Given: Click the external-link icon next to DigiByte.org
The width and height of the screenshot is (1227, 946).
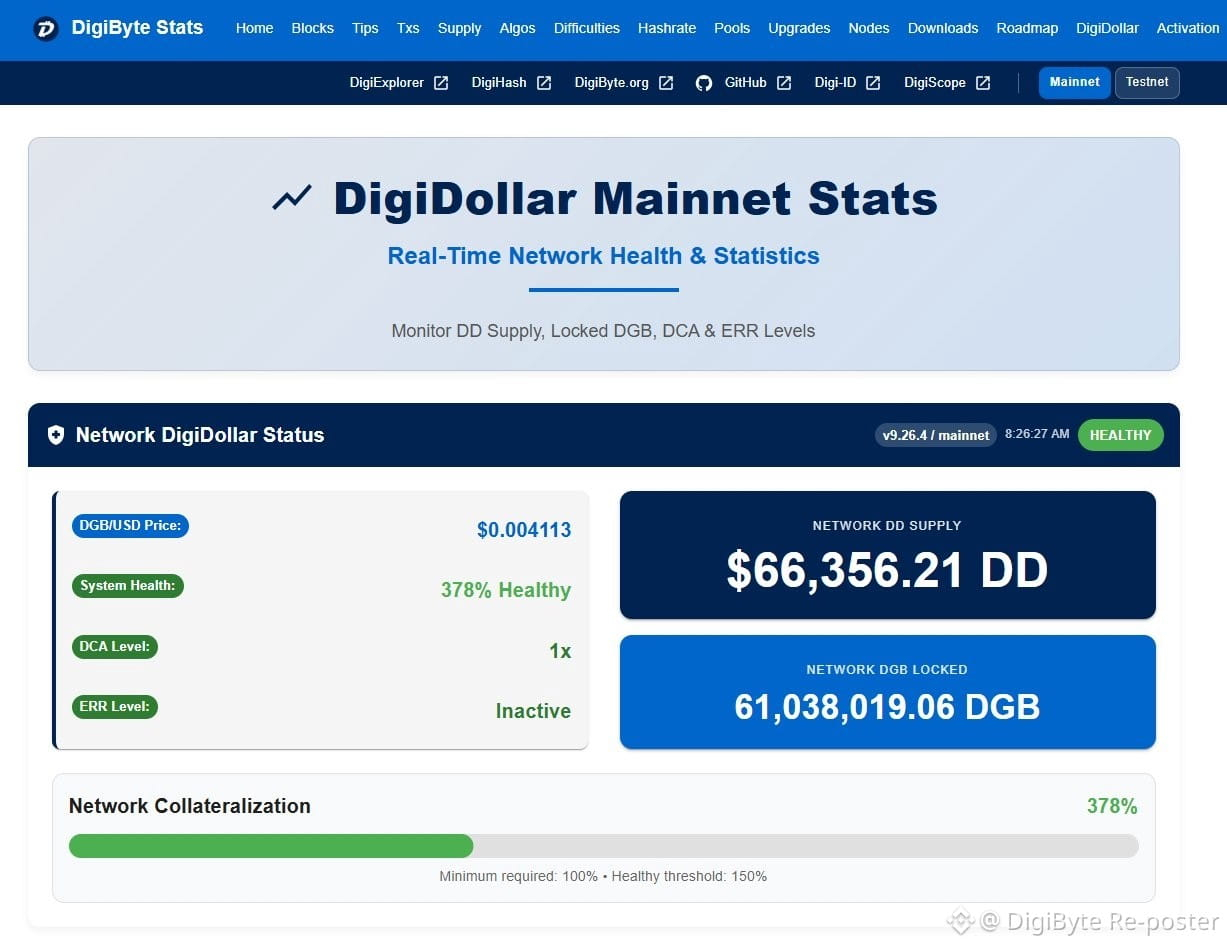Looking at the screenshot, I should point(666,83).
